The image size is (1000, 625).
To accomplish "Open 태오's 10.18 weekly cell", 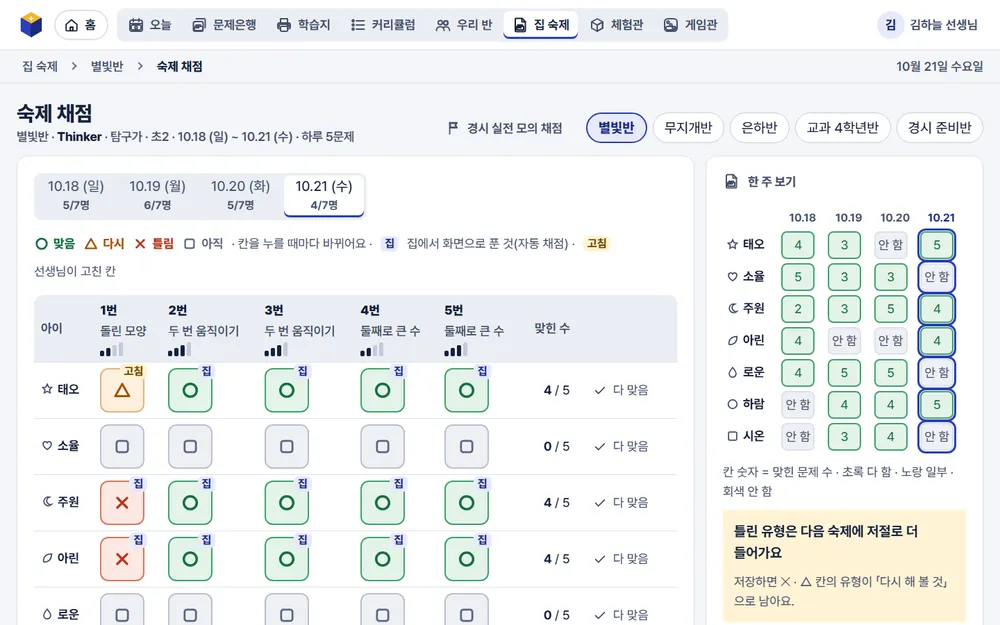I will 798,245.
